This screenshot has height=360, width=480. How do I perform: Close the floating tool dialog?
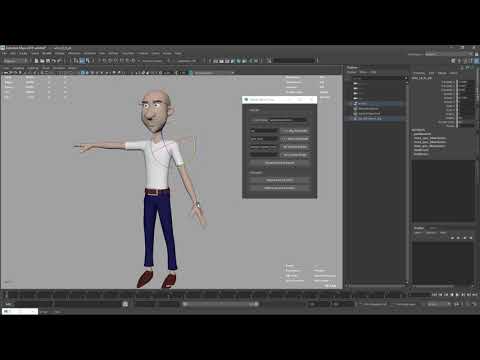(312, 99)
